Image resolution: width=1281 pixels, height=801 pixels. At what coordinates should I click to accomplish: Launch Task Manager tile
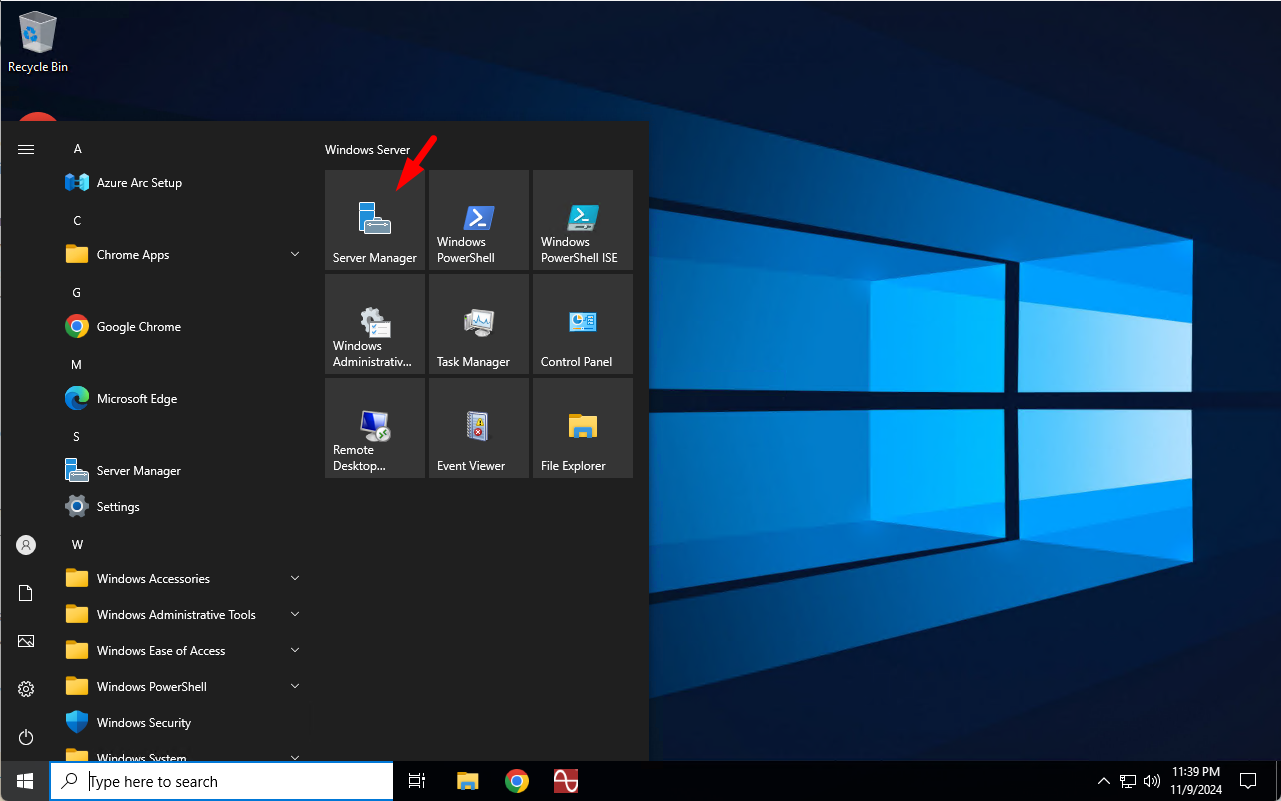point(479,324)
